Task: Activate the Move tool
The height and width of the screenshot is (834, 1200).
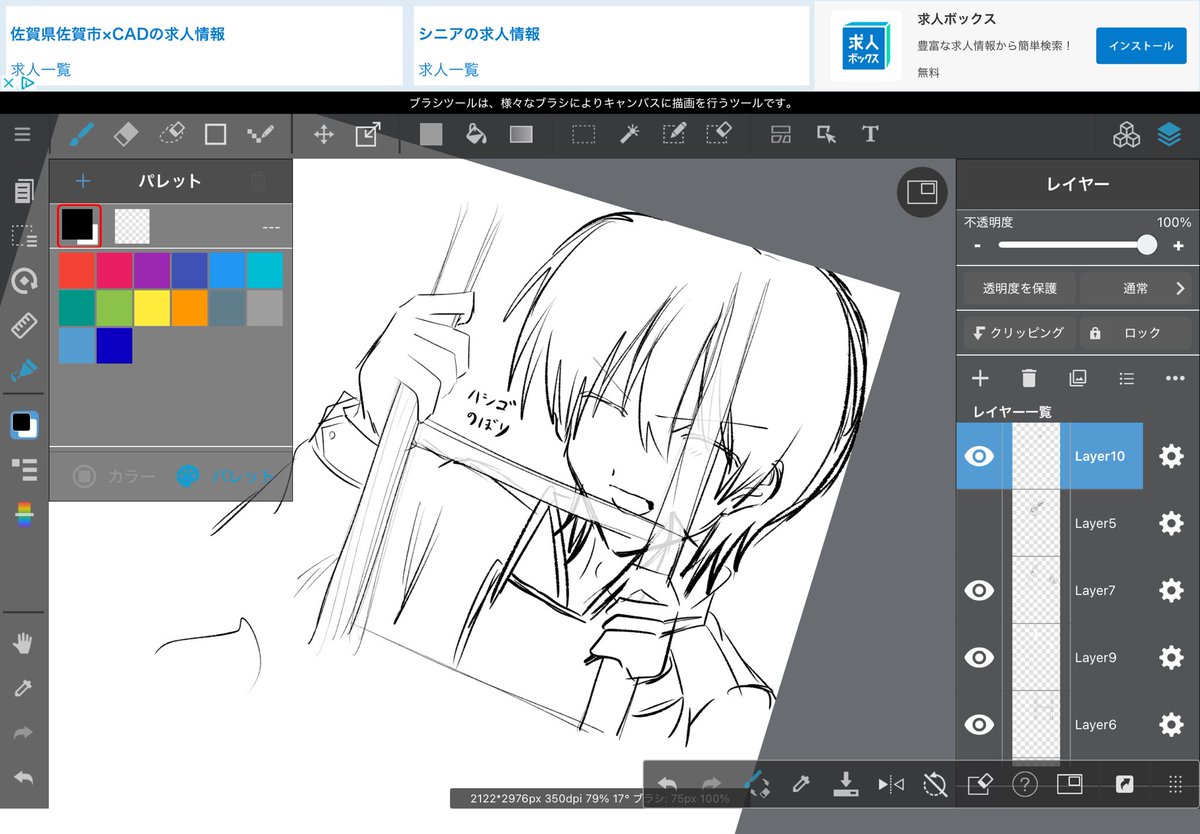Action: (323, 134)
